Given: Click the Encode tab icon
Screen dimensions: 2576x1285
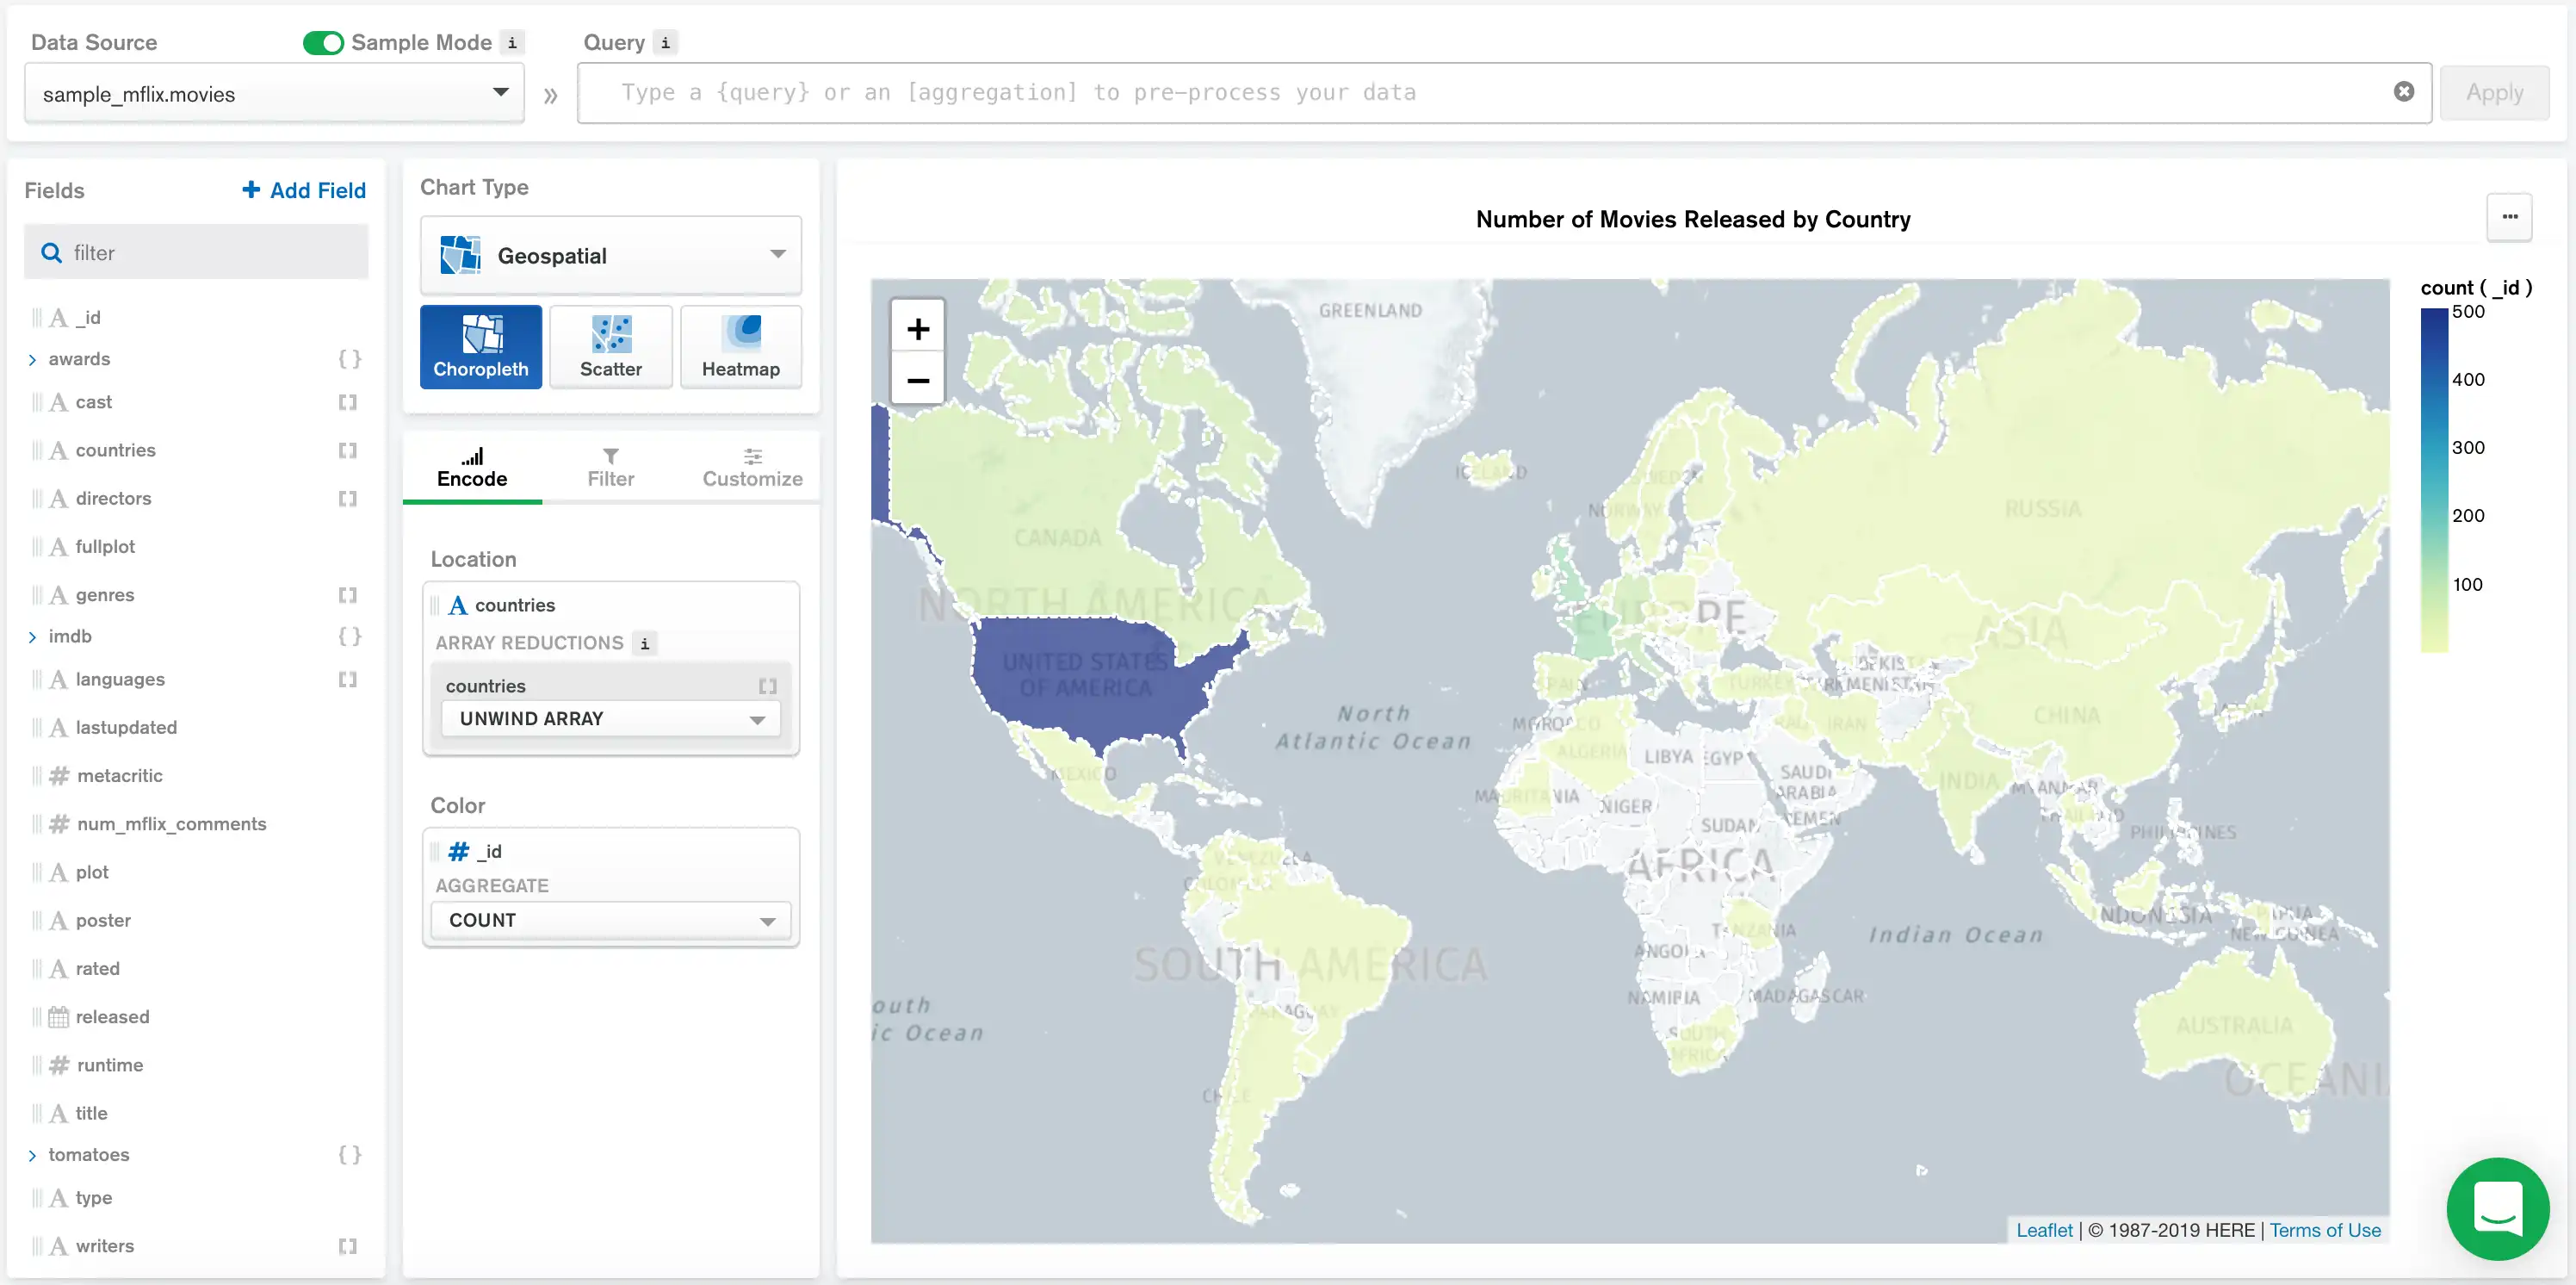Looking at the screenshot, I should (472, 455).
